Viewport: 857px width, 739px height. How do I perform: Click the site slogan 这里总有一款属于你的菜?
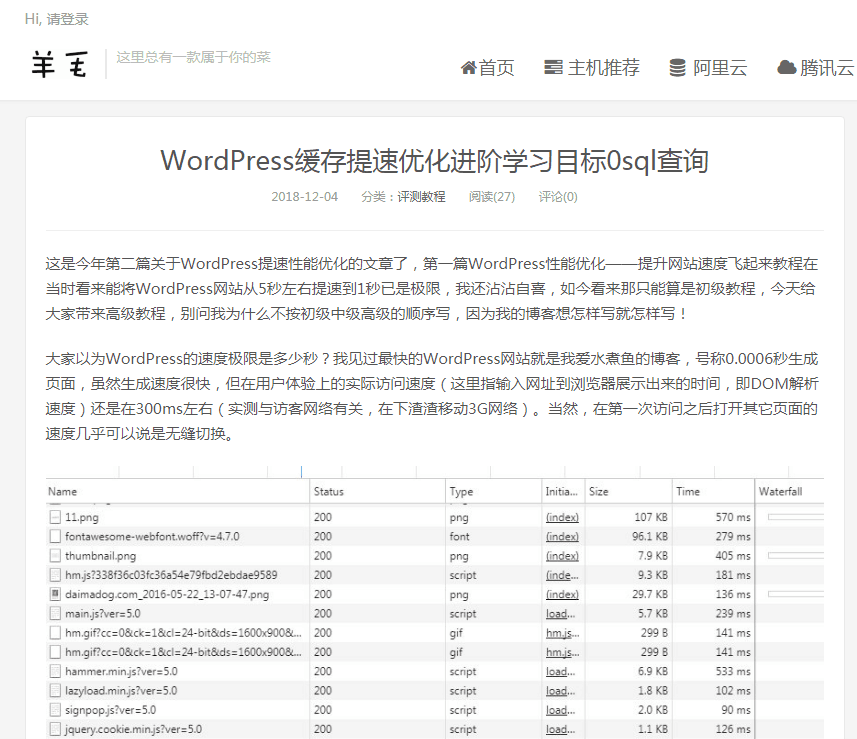[x=193, y=57]
